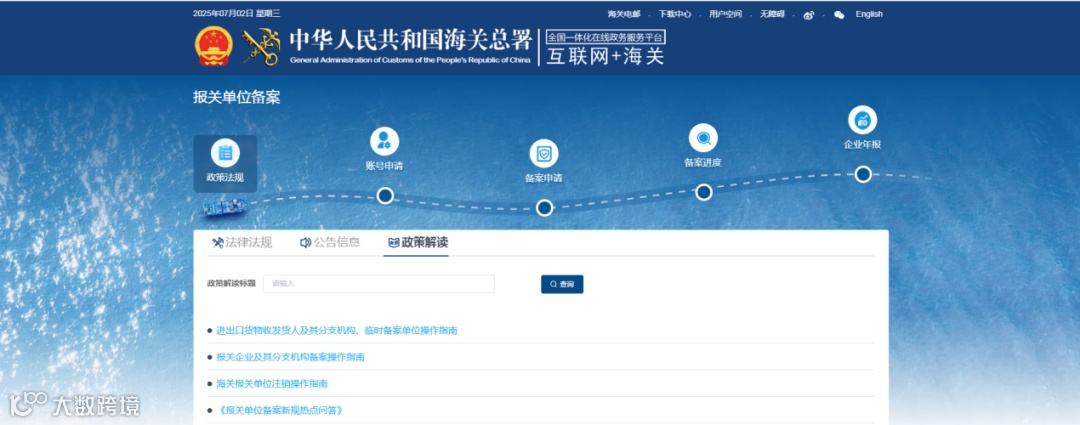Switch site language to English
This screenshot has width=1080, height=425.
[869, 14]
